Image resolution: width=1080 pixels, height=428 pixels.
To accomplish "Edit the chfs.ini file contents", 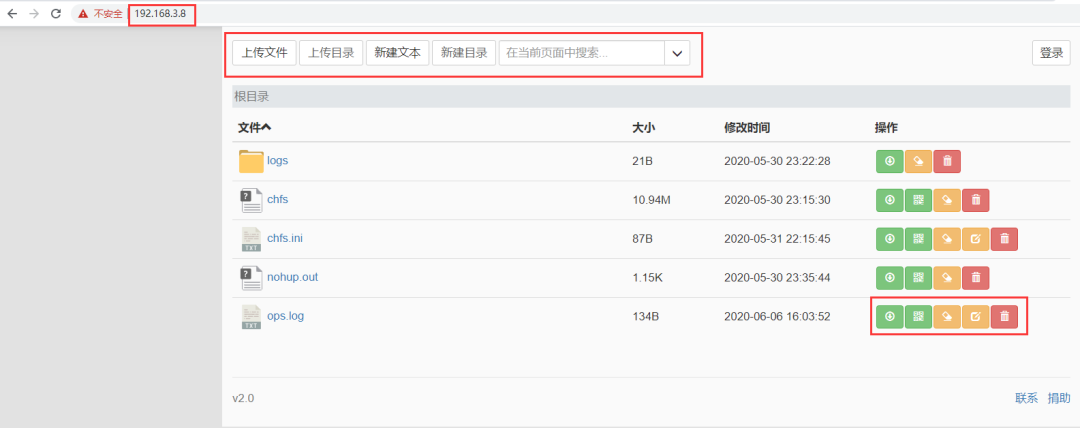I will click(976, 239).
